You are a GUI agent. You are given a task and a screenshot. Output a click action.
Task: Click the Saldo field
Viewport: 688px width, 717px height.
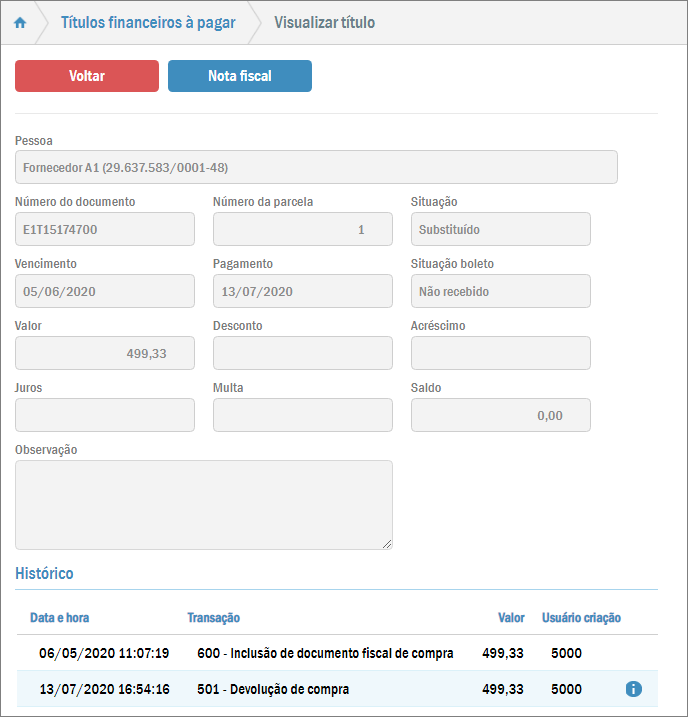pyautogui.click(x=500, y=415)
